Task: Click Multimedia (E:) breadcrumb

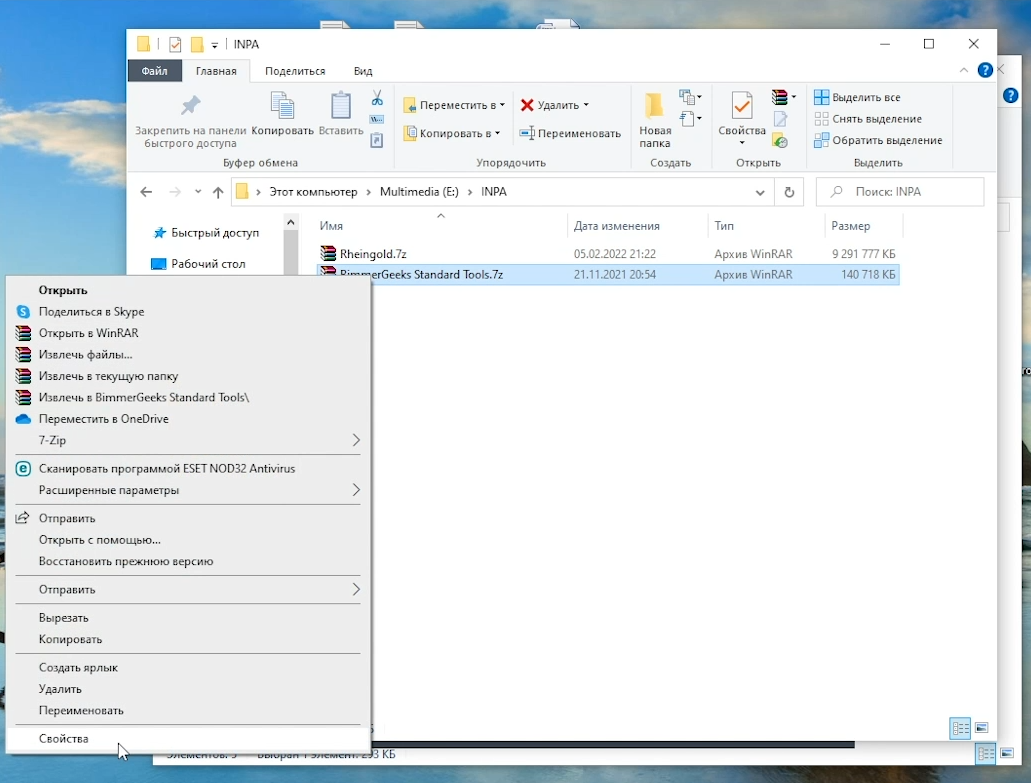Action: (419, 192)
